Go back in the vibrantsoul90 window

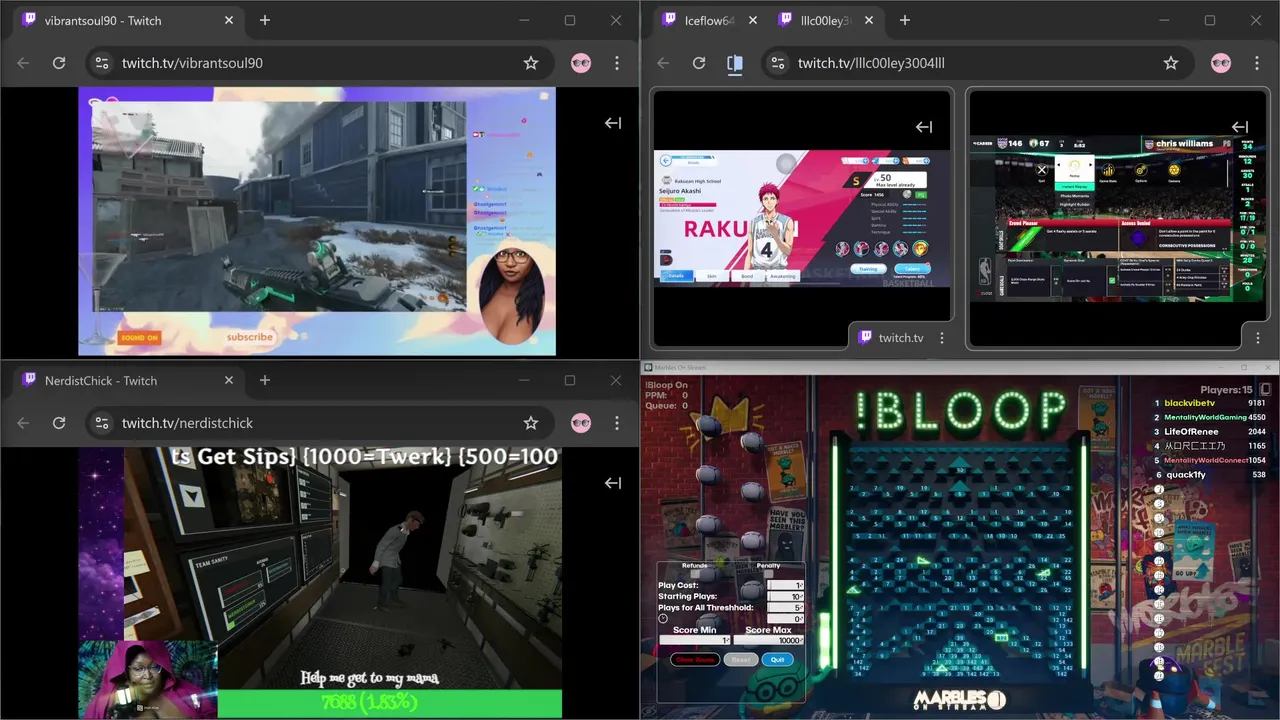point(23,63)
